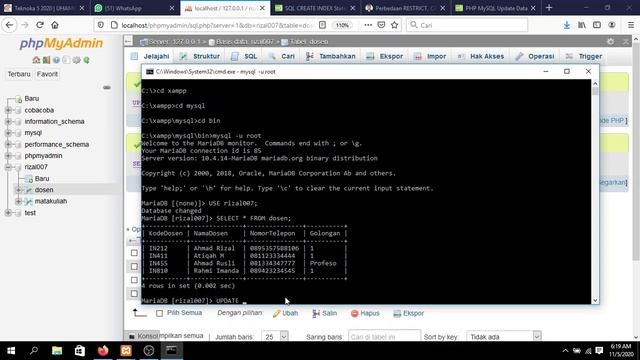Expand the phpmyadmin database node

coord(8,156)
